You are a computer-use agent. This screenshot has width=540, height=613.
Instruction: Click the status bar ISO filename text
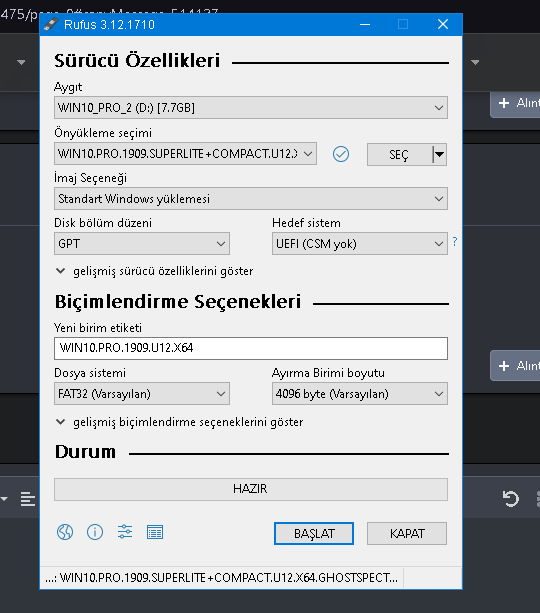click(221, 578)
